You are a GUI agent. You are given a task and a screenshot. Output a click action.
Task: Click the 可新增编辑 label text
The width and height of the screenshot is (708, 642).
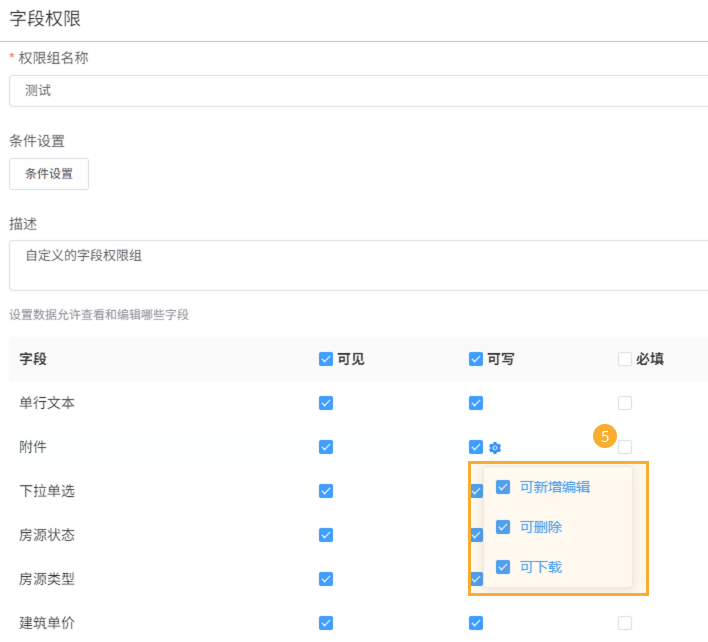(555, 487)
